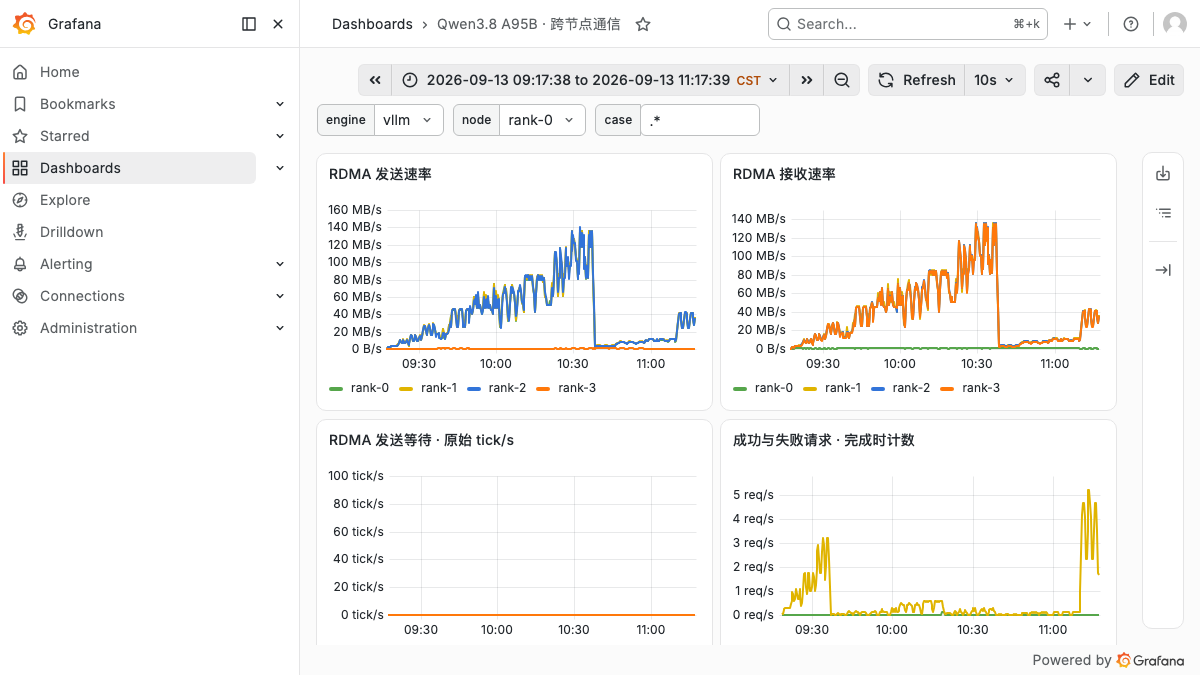Screen dimensions: 1200x675
Task: Click the Alerting bell icon
Action: coord(20,264)
